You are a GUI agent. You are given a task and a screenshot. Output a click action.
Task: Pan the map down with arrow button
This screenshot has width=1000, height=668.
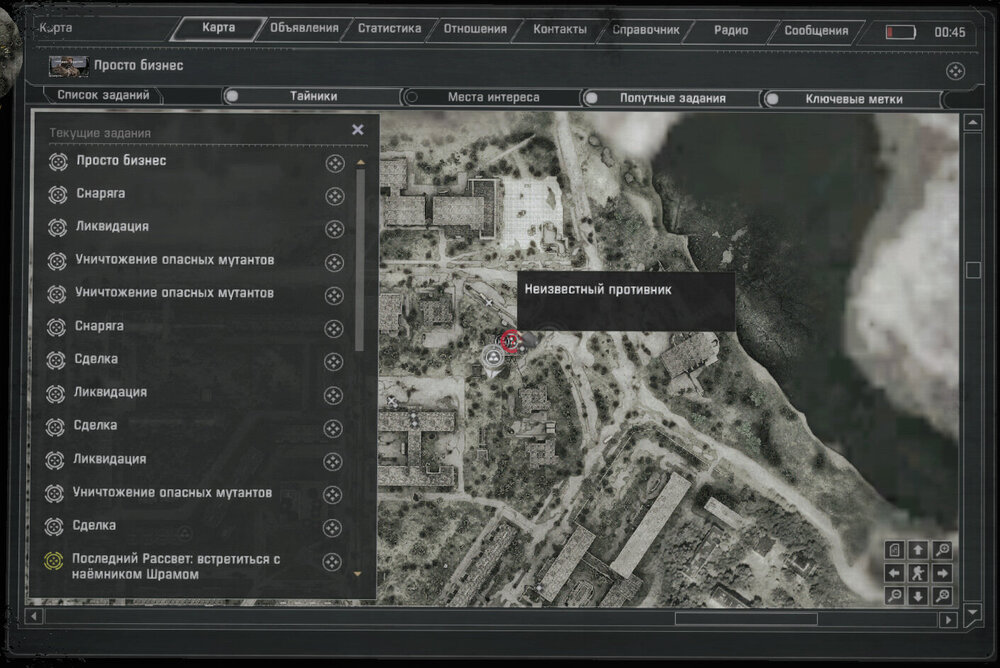coord(918,596)
